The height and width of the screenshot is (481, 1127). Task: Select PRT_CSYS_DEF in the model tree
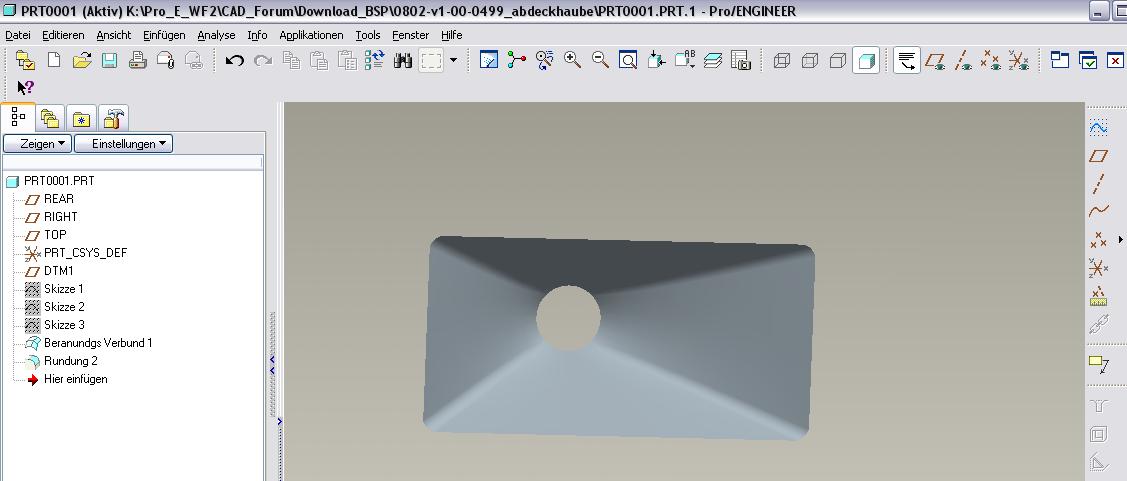(x=86, y=253)
